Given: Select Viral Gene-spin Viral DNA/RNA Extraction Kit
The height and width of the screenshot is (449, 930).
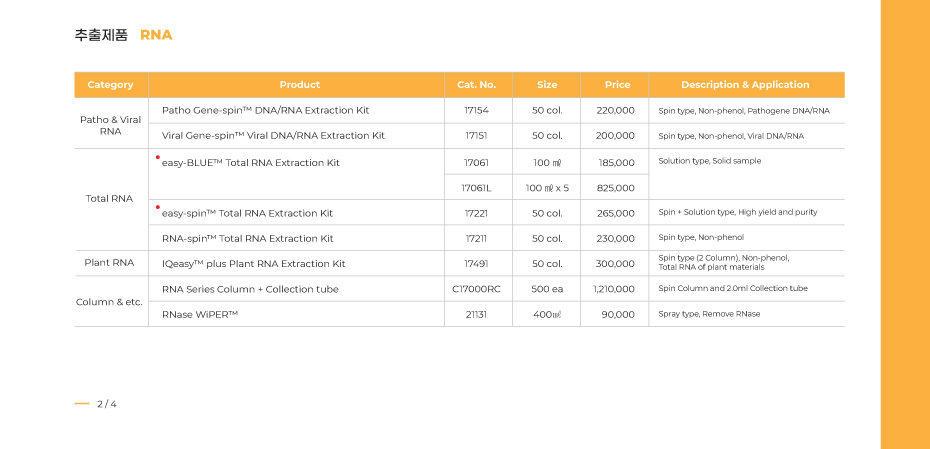Looking at the screenshot, I should (273, 136).
